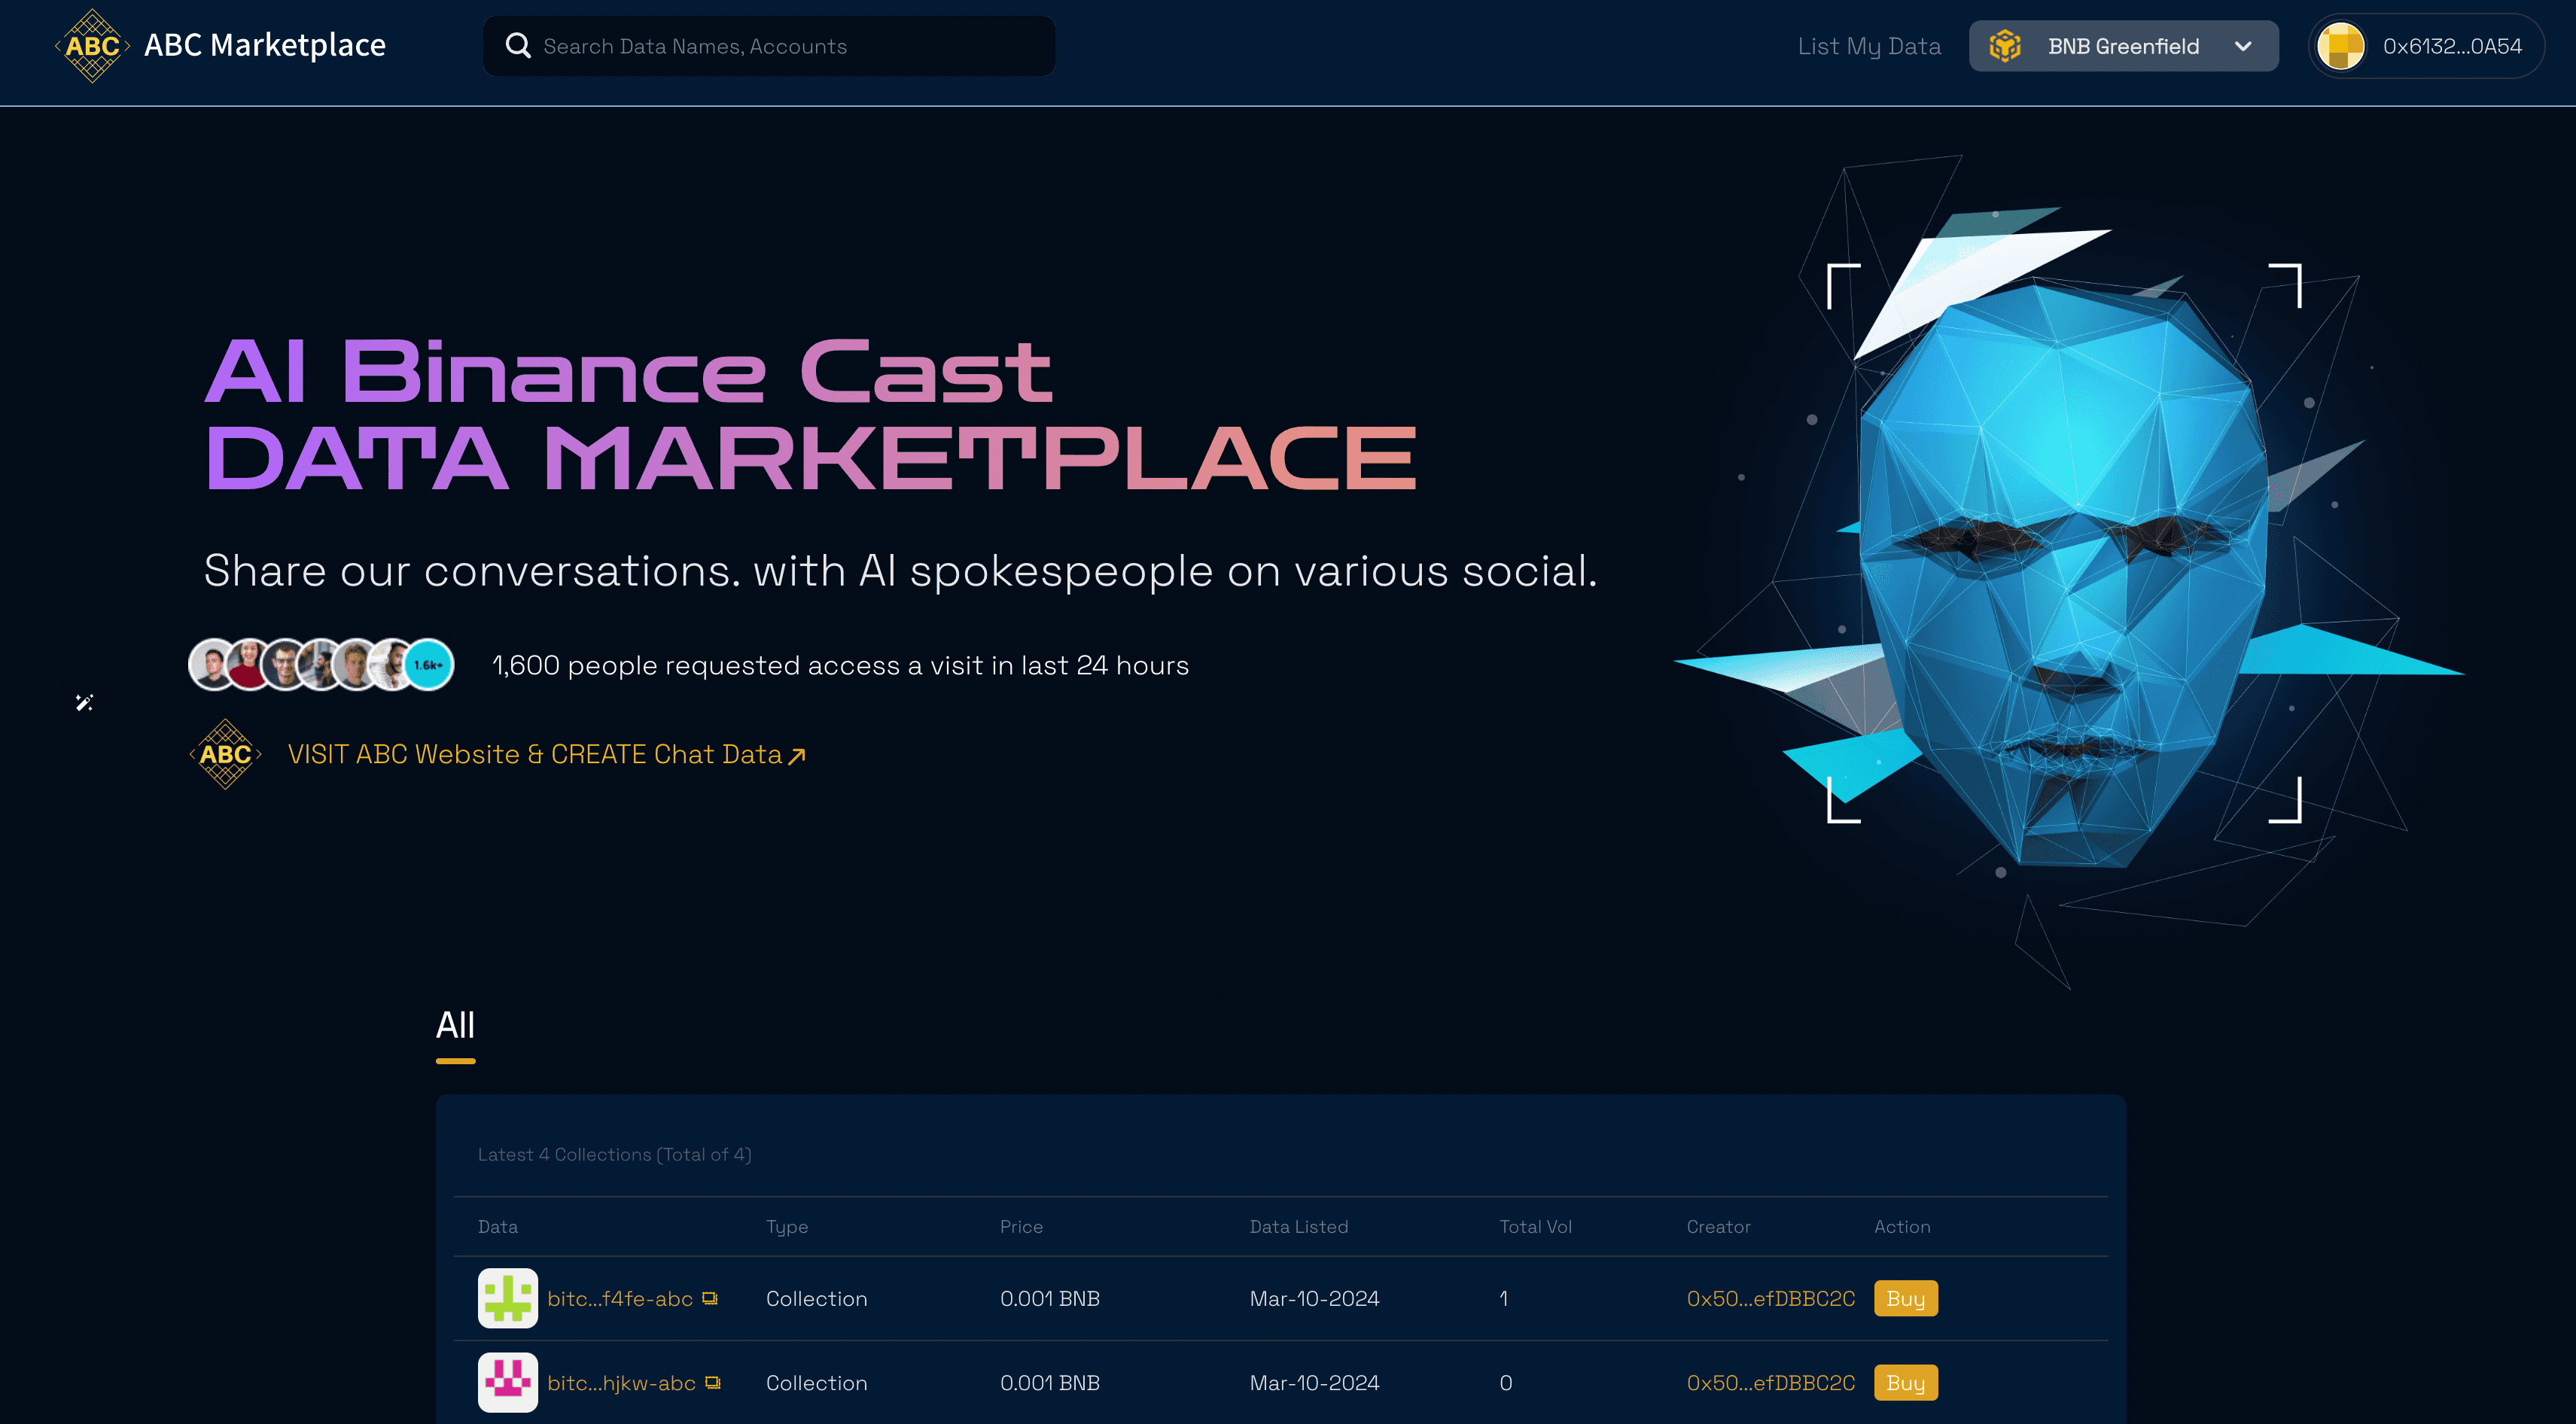The image size is (2576, 1424).
Task: Open the List My Data menu
Action: pyautogui.click(x=1869, y=45)
